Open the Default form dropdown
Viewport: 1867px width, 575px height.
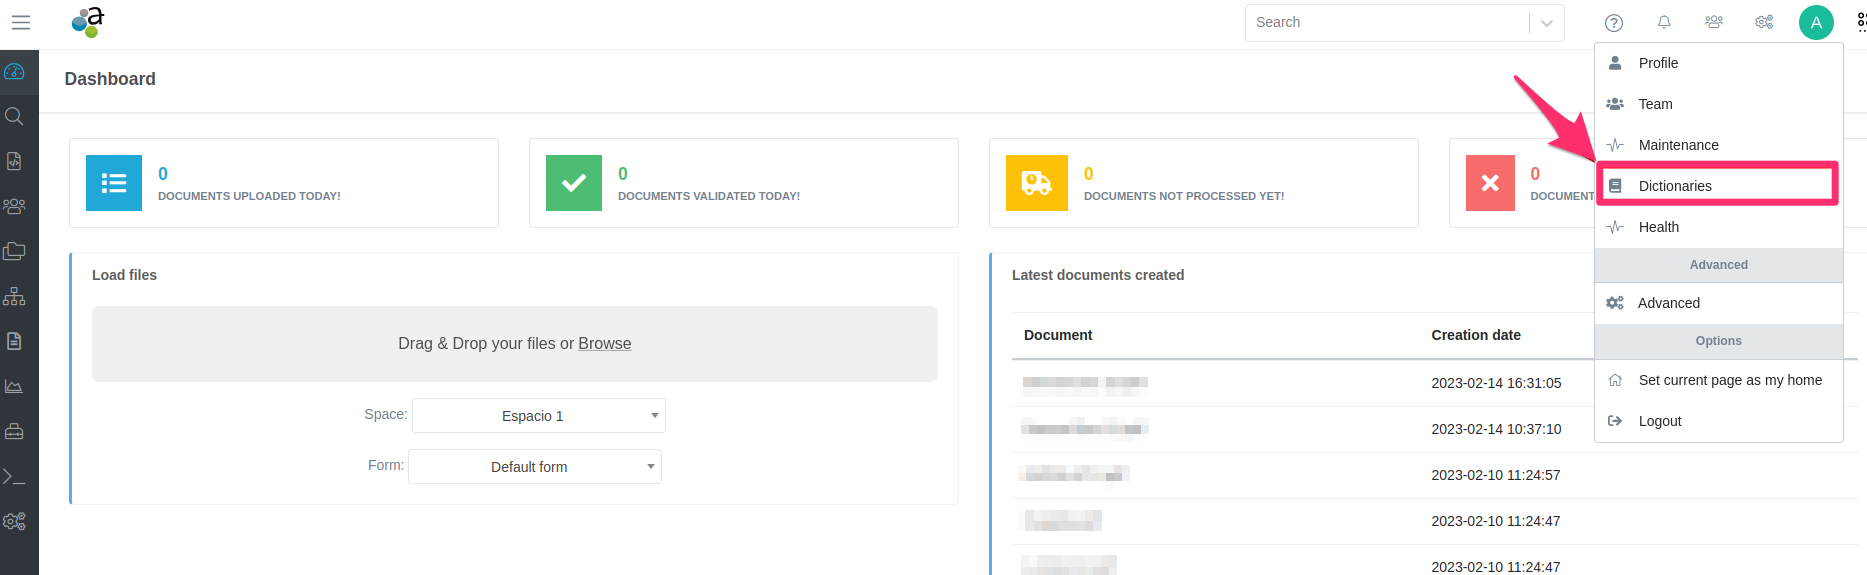535,467
